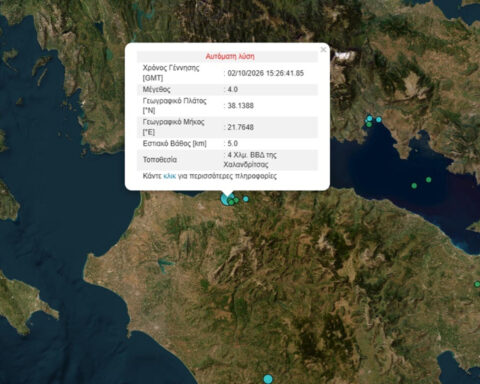480x384 pixels.
Task: Select the upper-right green marker beside the epicenter
Action: 236,200
